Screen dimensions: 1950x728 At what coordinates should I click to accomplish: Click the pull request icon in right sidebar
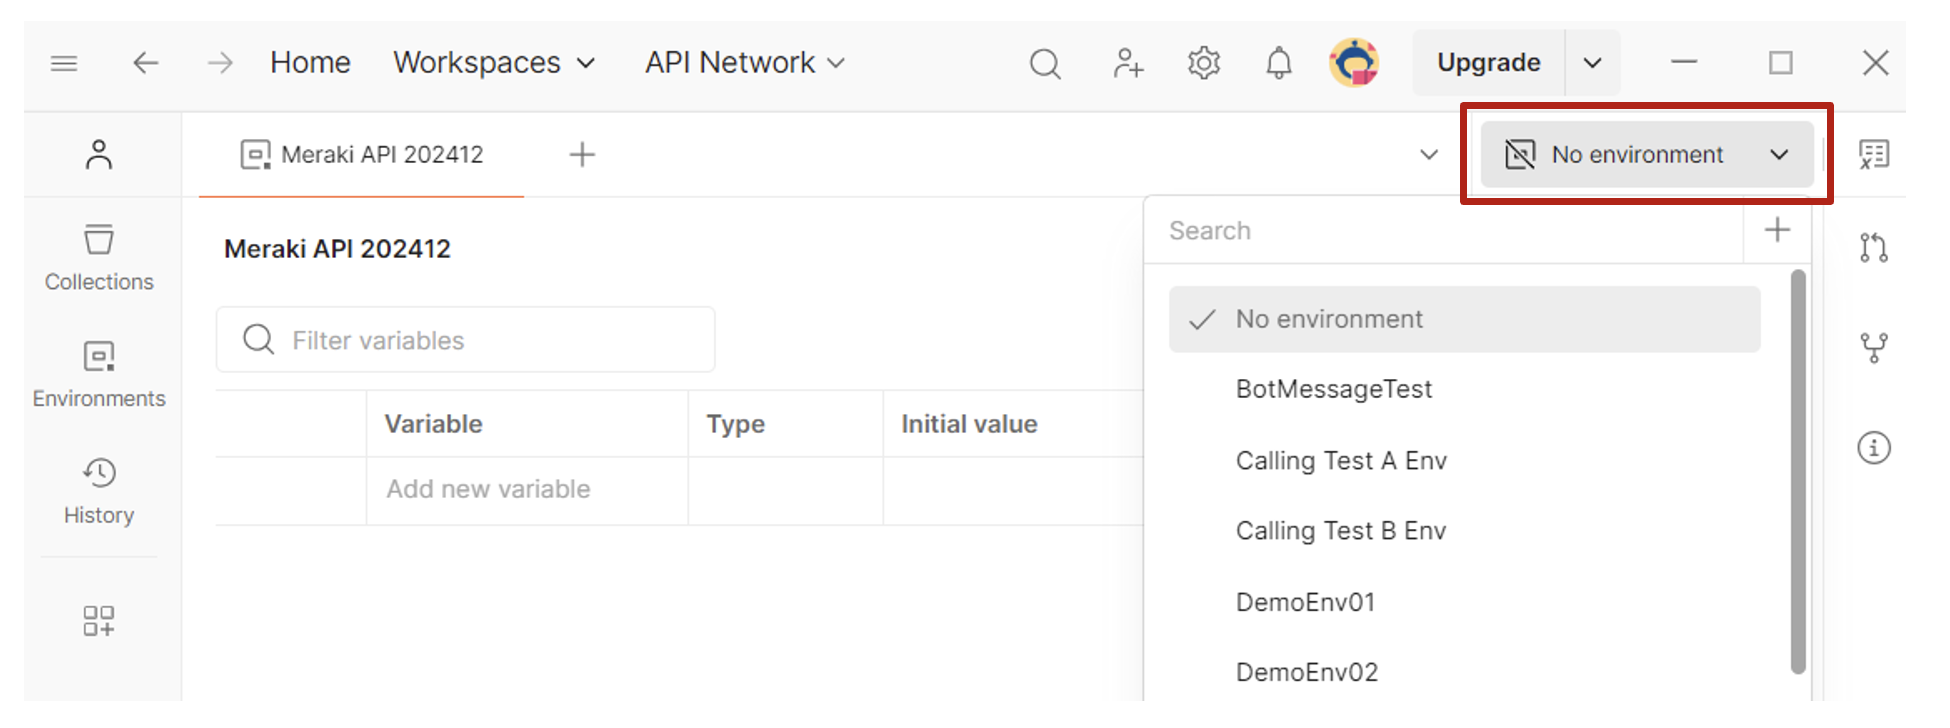[1873, 247]
